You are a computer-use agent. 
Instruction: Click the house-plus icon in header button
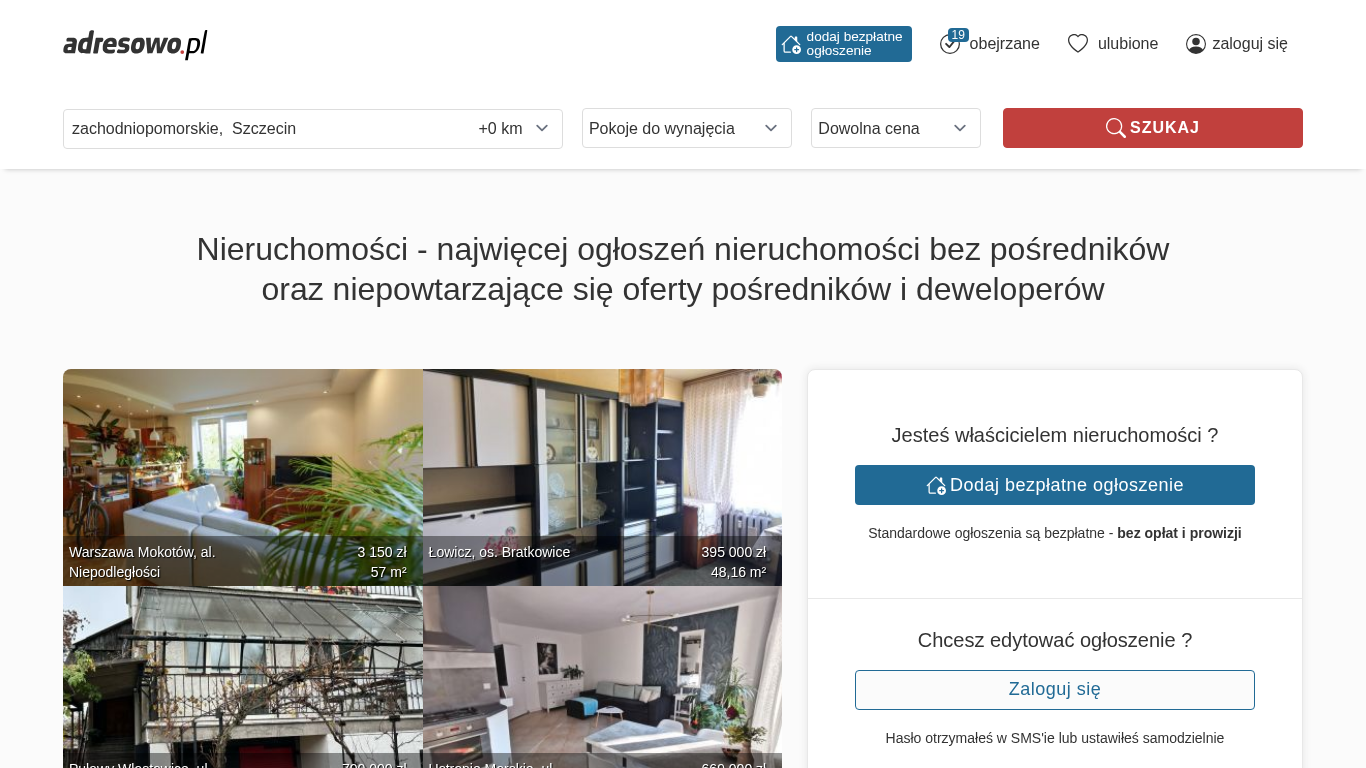(x=791, y=44)
